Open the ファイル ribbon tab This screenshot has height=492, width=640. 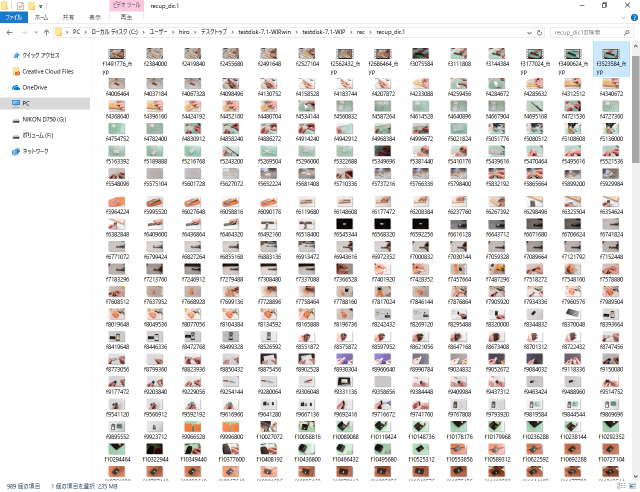tap(14, 17)
